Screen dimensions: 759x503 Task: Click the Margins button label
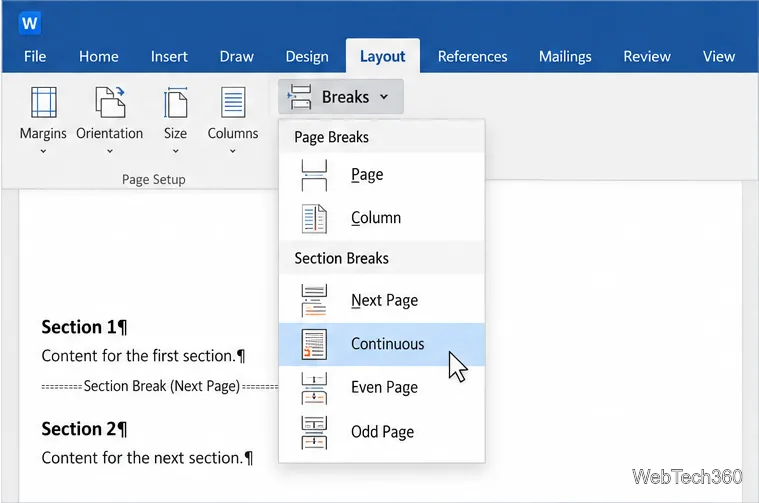[x=43, y=134]
